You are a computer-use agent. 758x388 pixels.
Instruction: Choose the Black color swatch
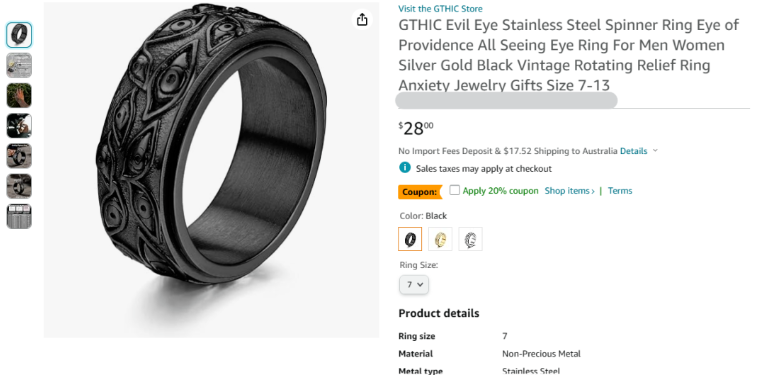[x=410, y=239]
